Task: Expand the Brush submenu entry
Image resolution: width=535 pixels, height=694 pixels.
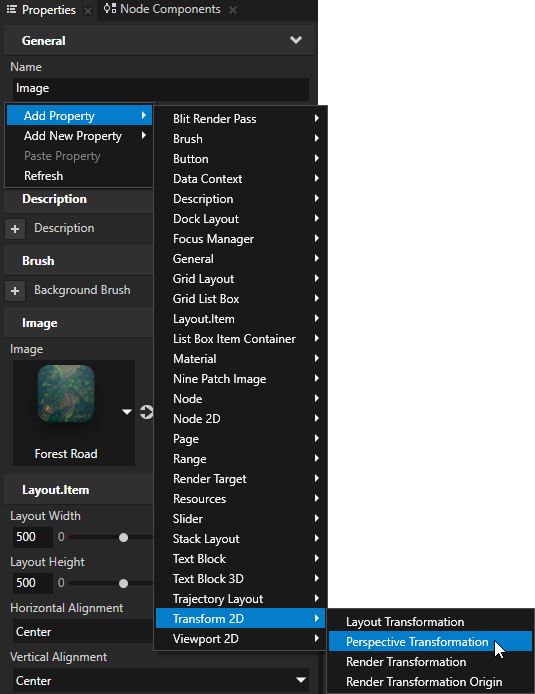Action: pyautogui.click(x=241, y=139)
